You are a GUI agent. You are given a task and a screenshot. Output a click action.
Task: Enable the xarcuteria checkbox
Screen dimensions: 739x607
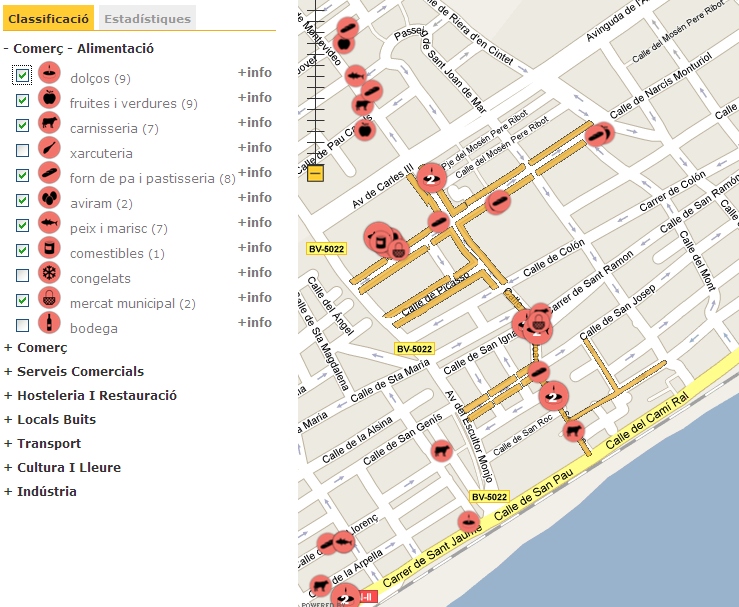[x=22, y=151]
